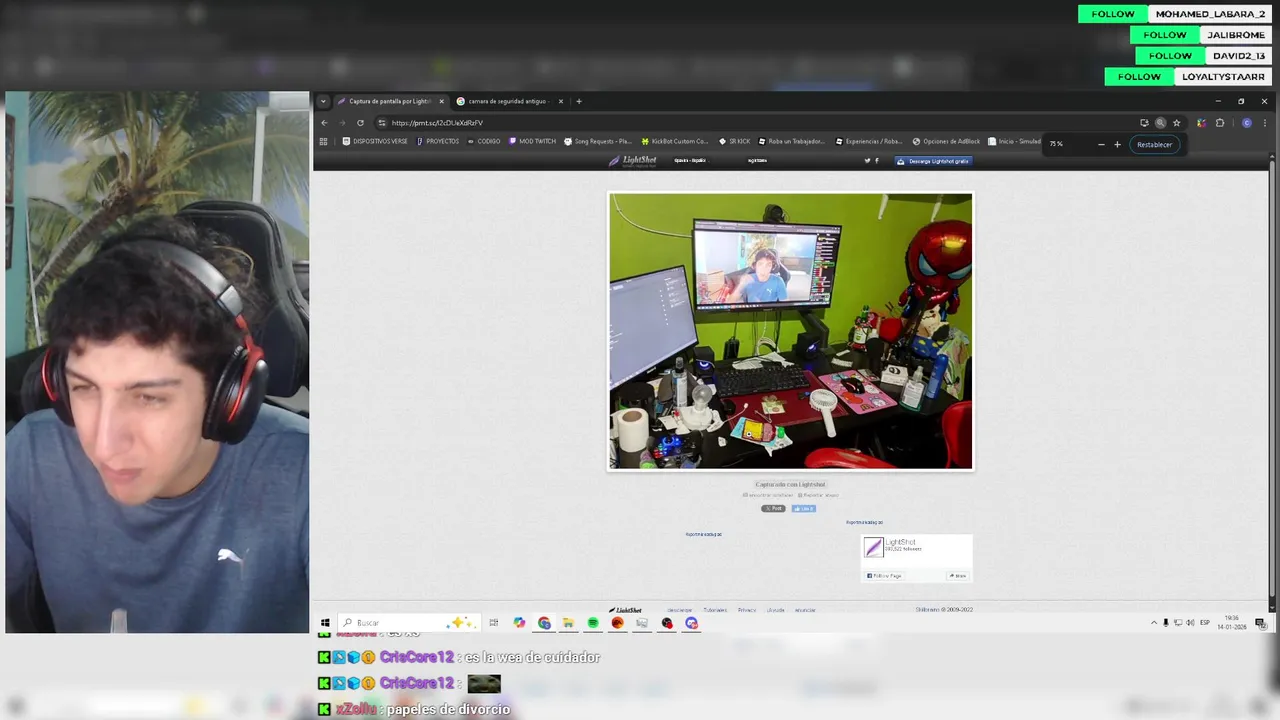
Task: Increase zoom with the plus button
Action: click(1117, 144)
